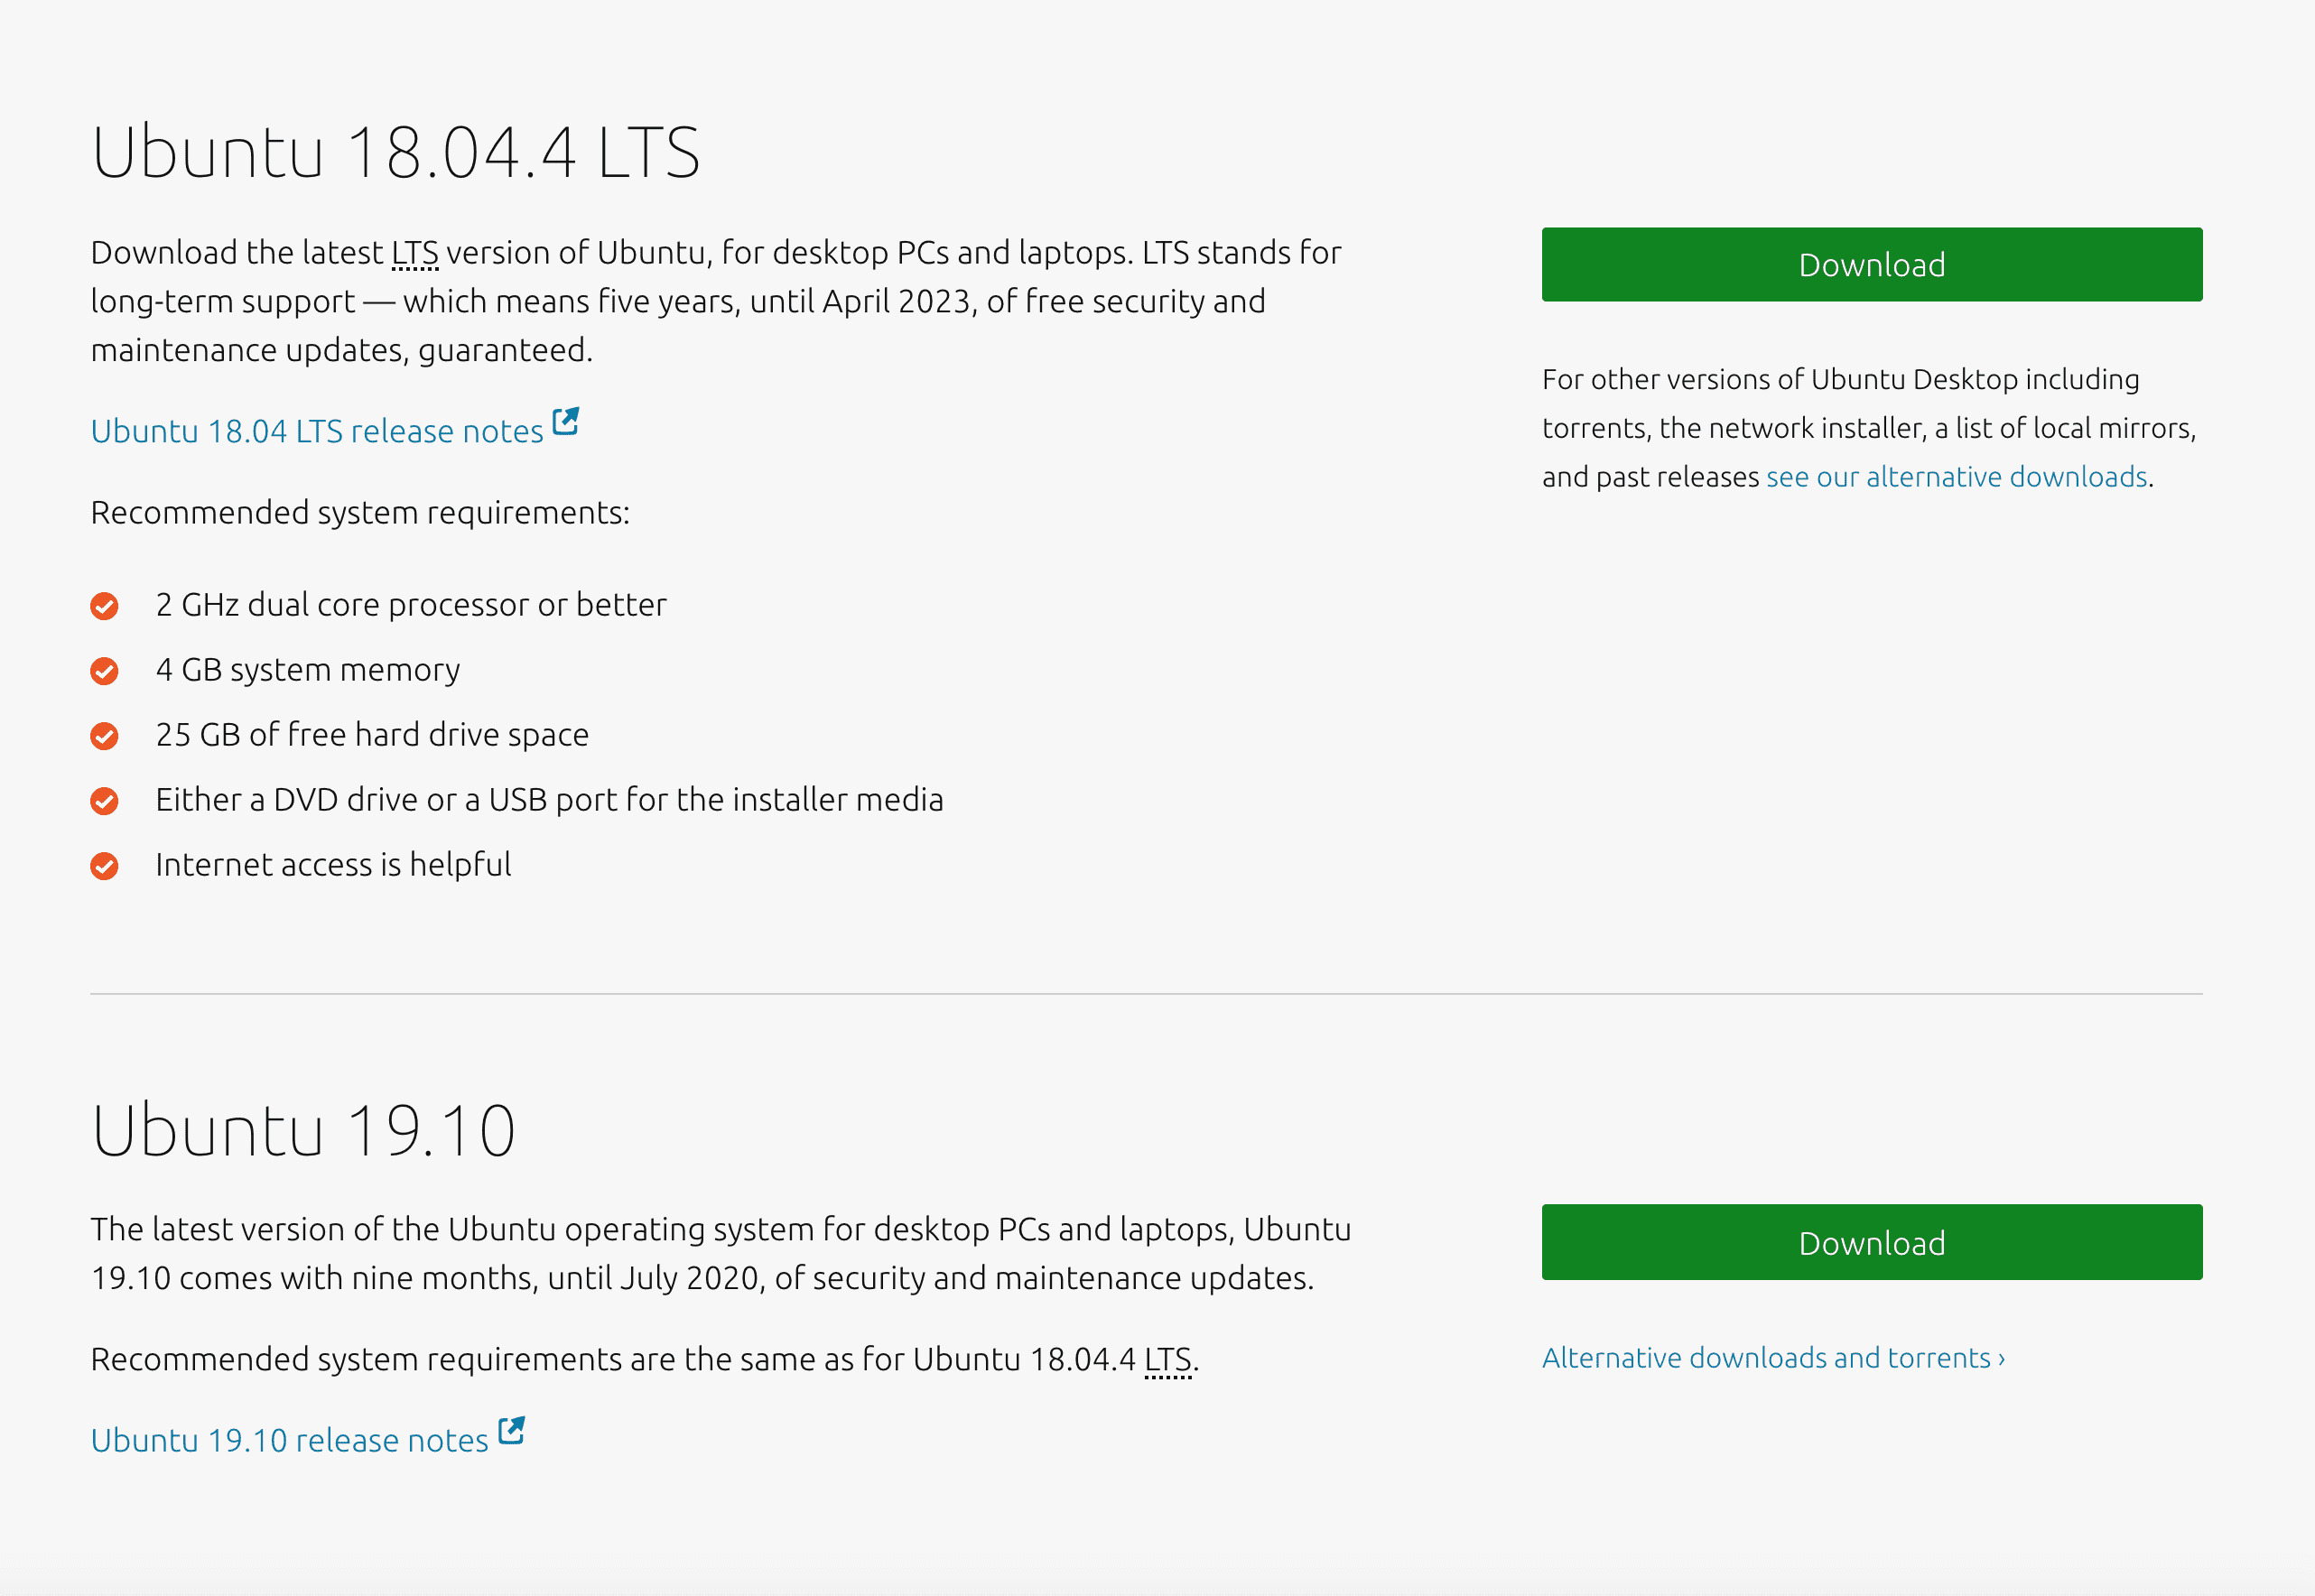Image resolution: width=2315 pixels, height=1596 pixels.
Task: Click the Download button for Ubuntu 18.04.4 LTS
Action: click(x=1871, y=265)
